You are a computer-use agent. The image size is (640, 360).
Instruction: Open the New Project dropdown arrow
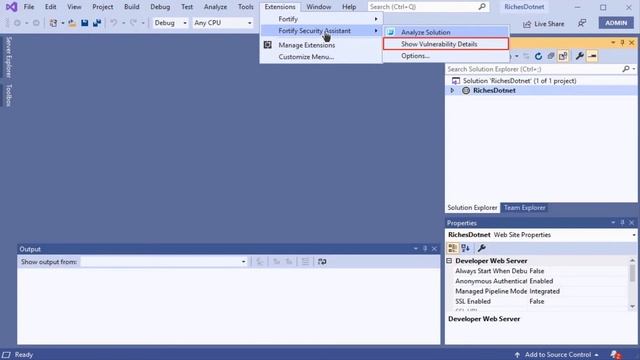(x=63, y=23)
